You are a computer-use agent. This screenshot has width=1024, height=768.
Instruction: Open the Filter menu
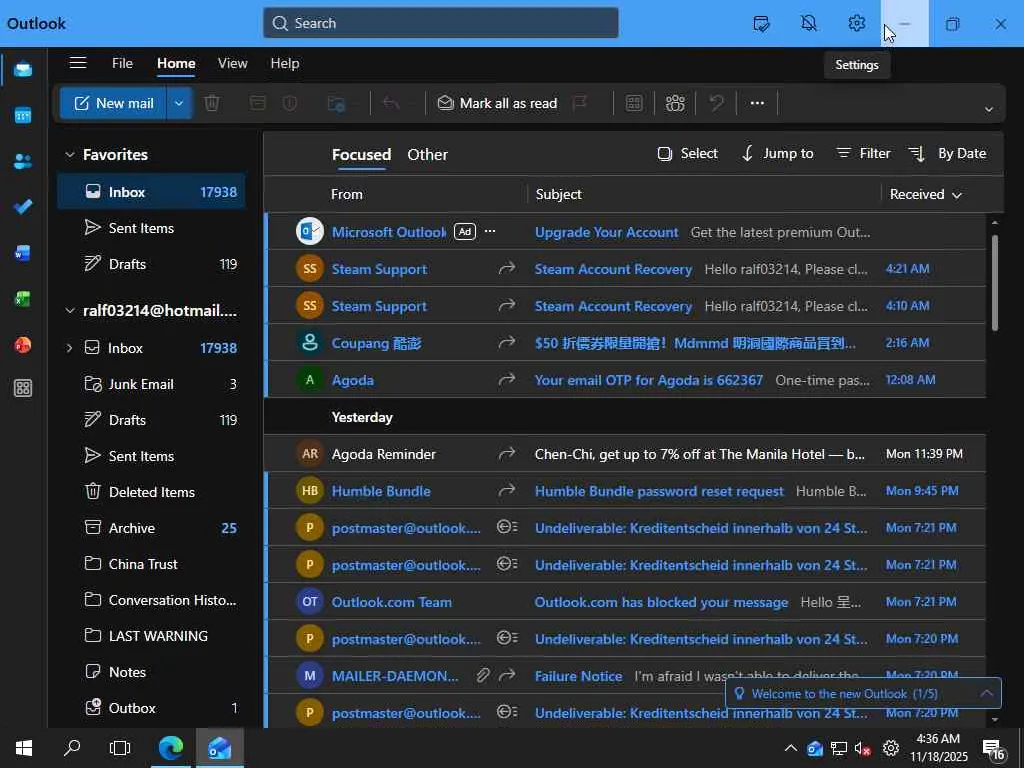[x=863, y=153]
